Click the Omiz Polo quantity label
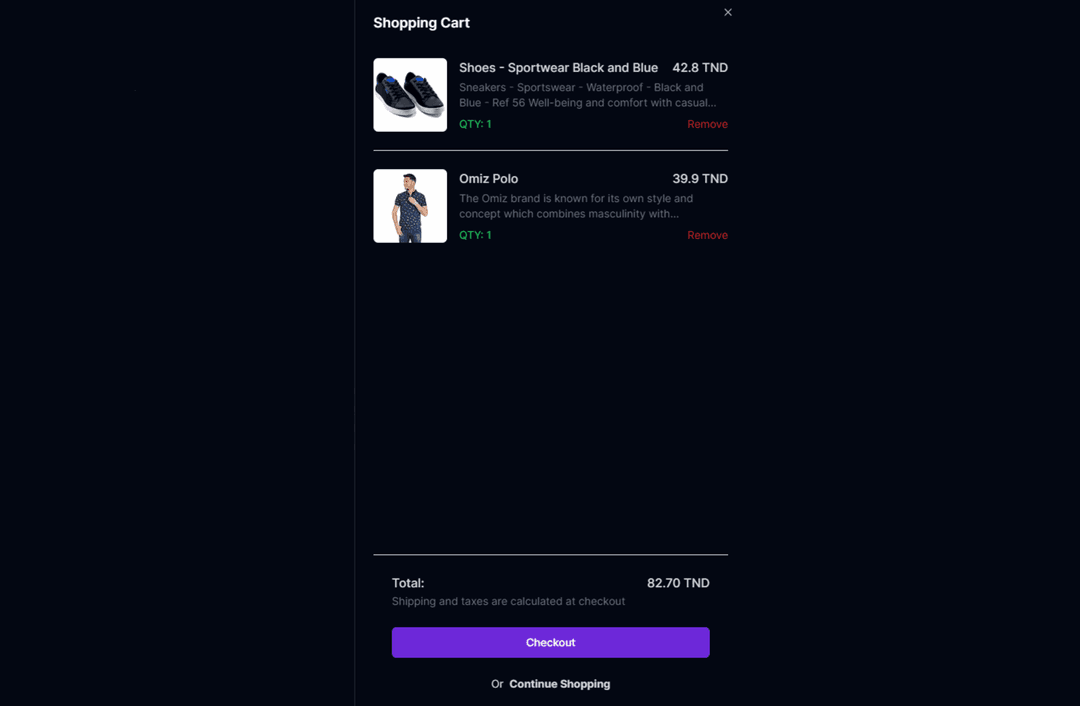 pos(475,235)
